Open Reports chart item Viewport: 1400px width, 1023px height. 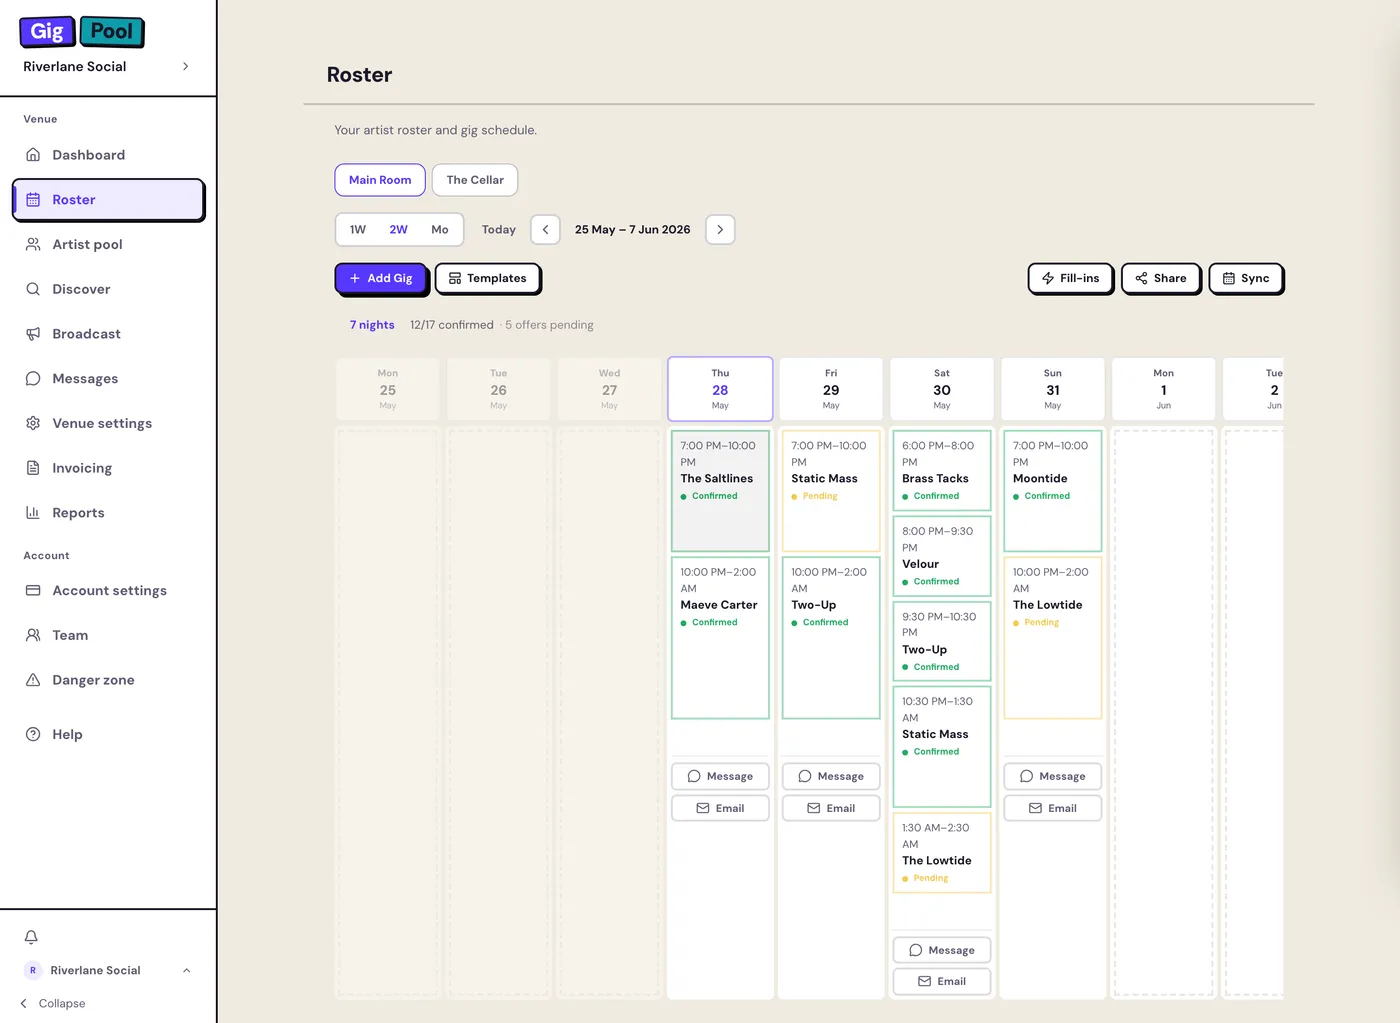pos(108,513)
